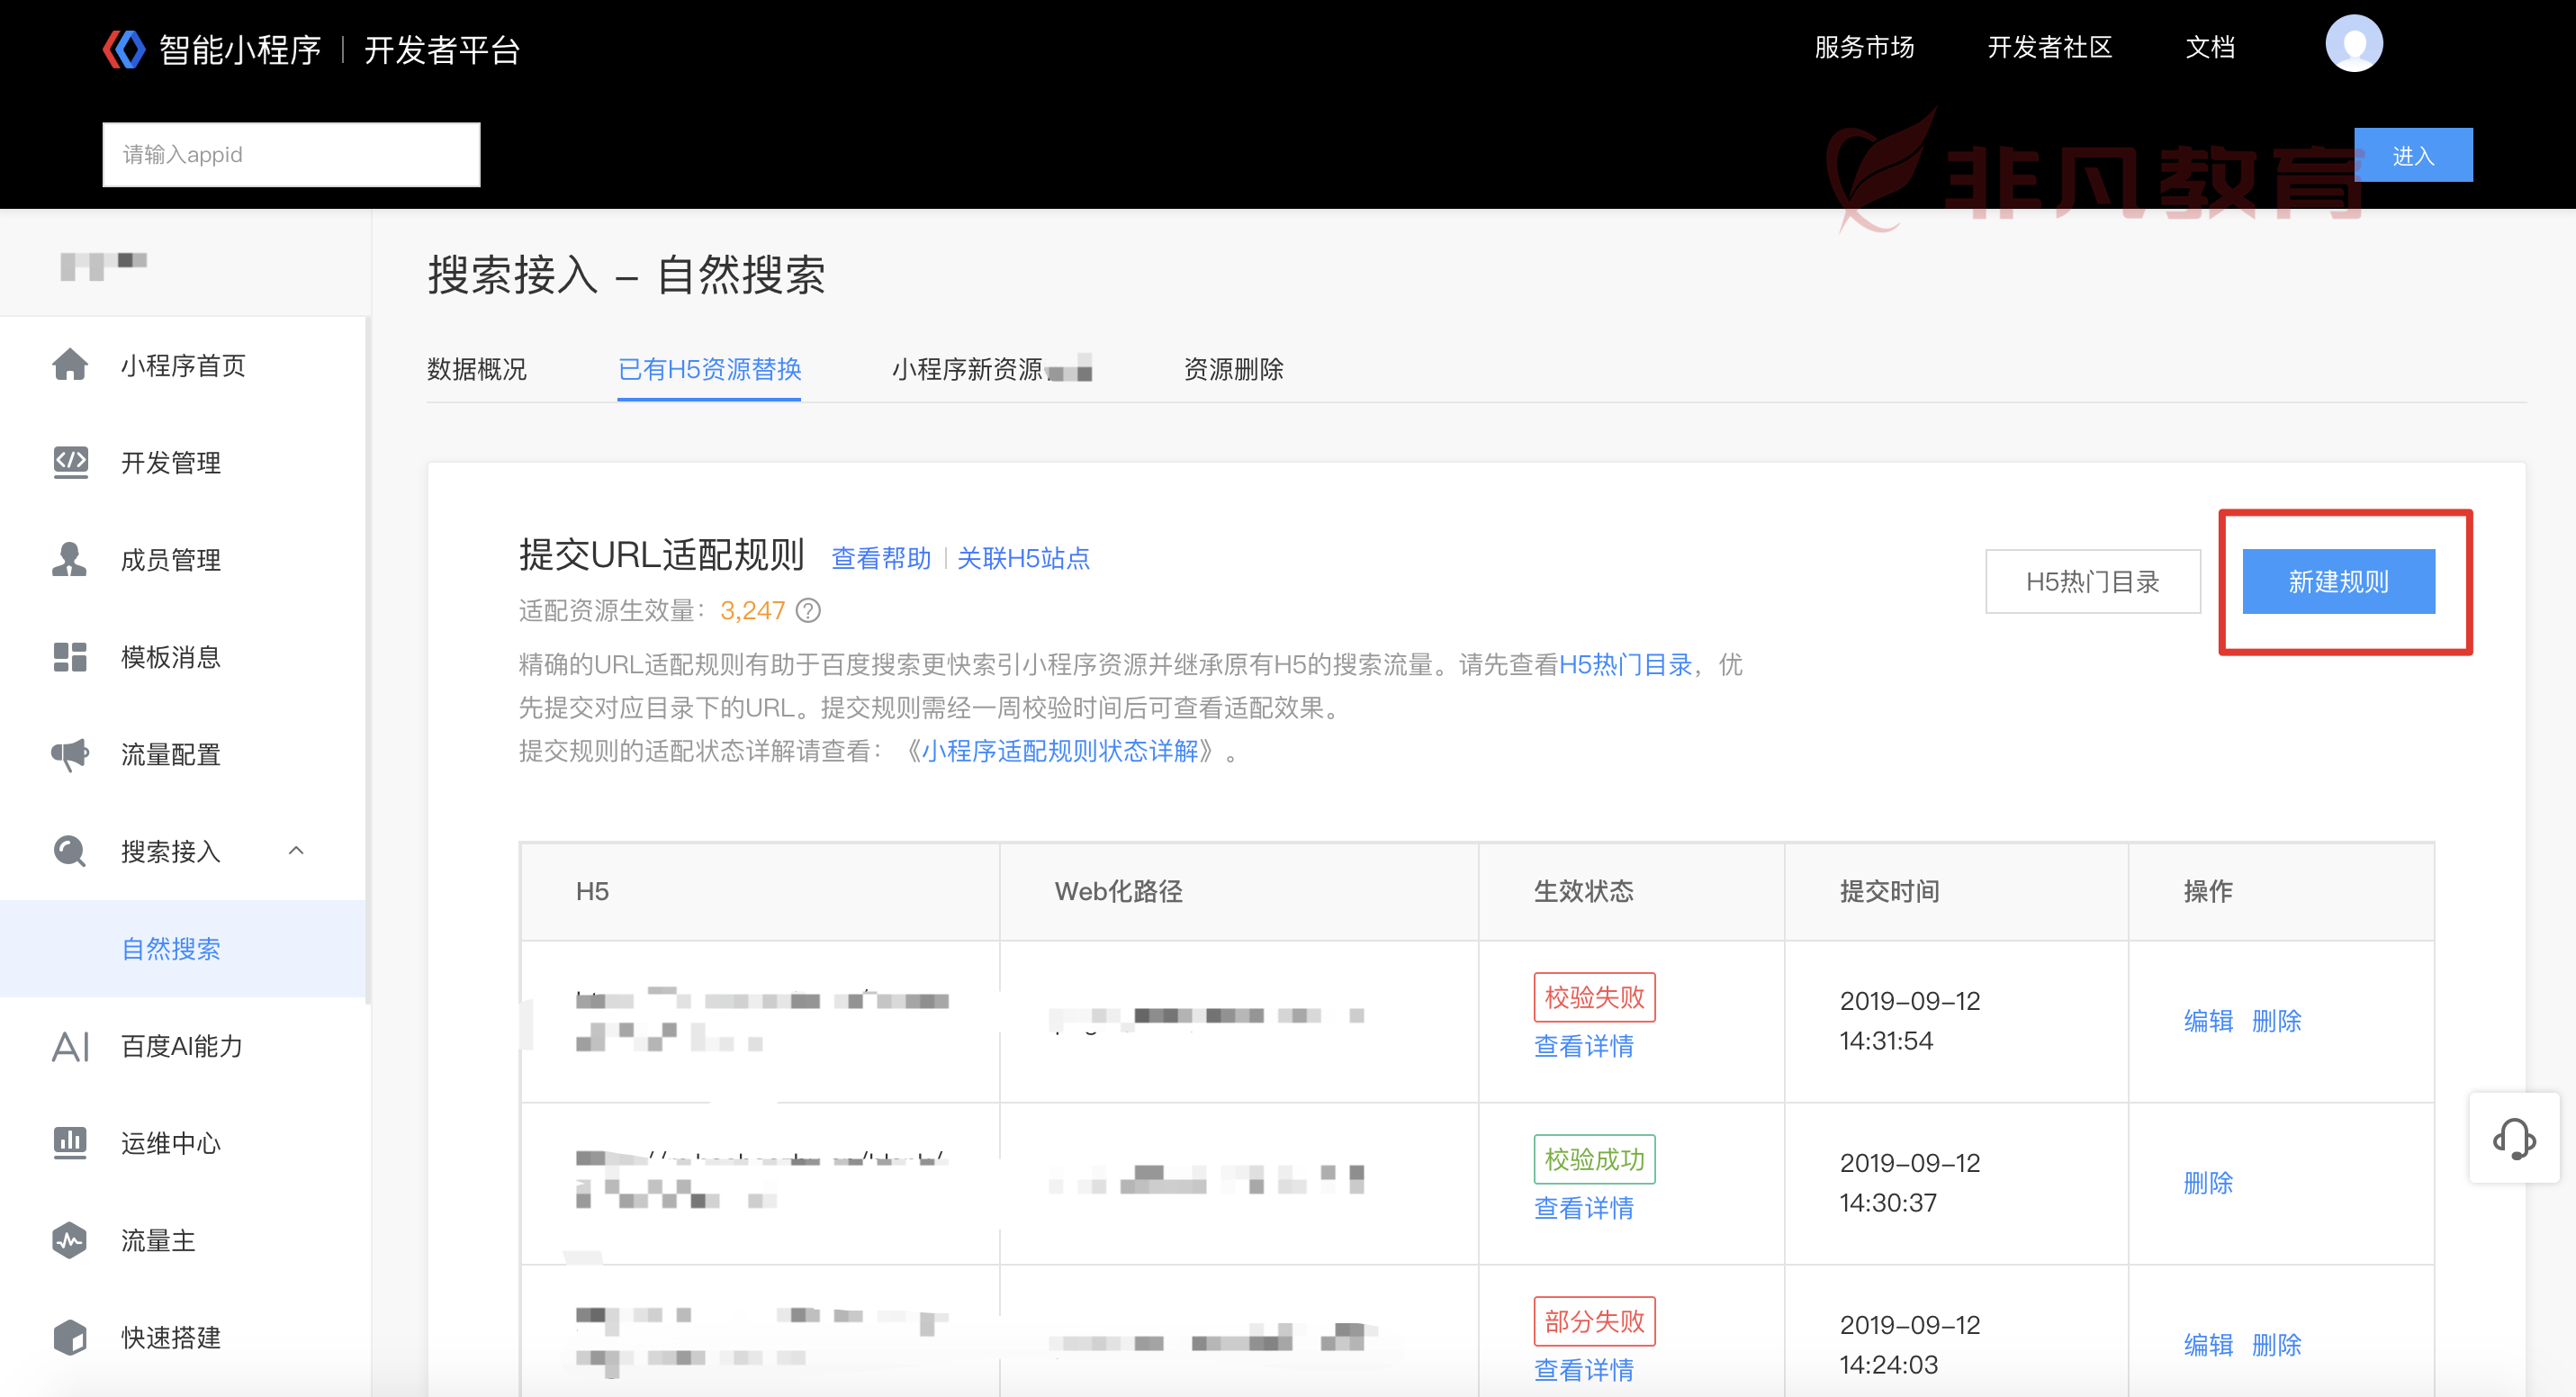Click the 进入 button in the header
The width and height of the screenshot is (2576, 1397).
[x=2413, y=155]
